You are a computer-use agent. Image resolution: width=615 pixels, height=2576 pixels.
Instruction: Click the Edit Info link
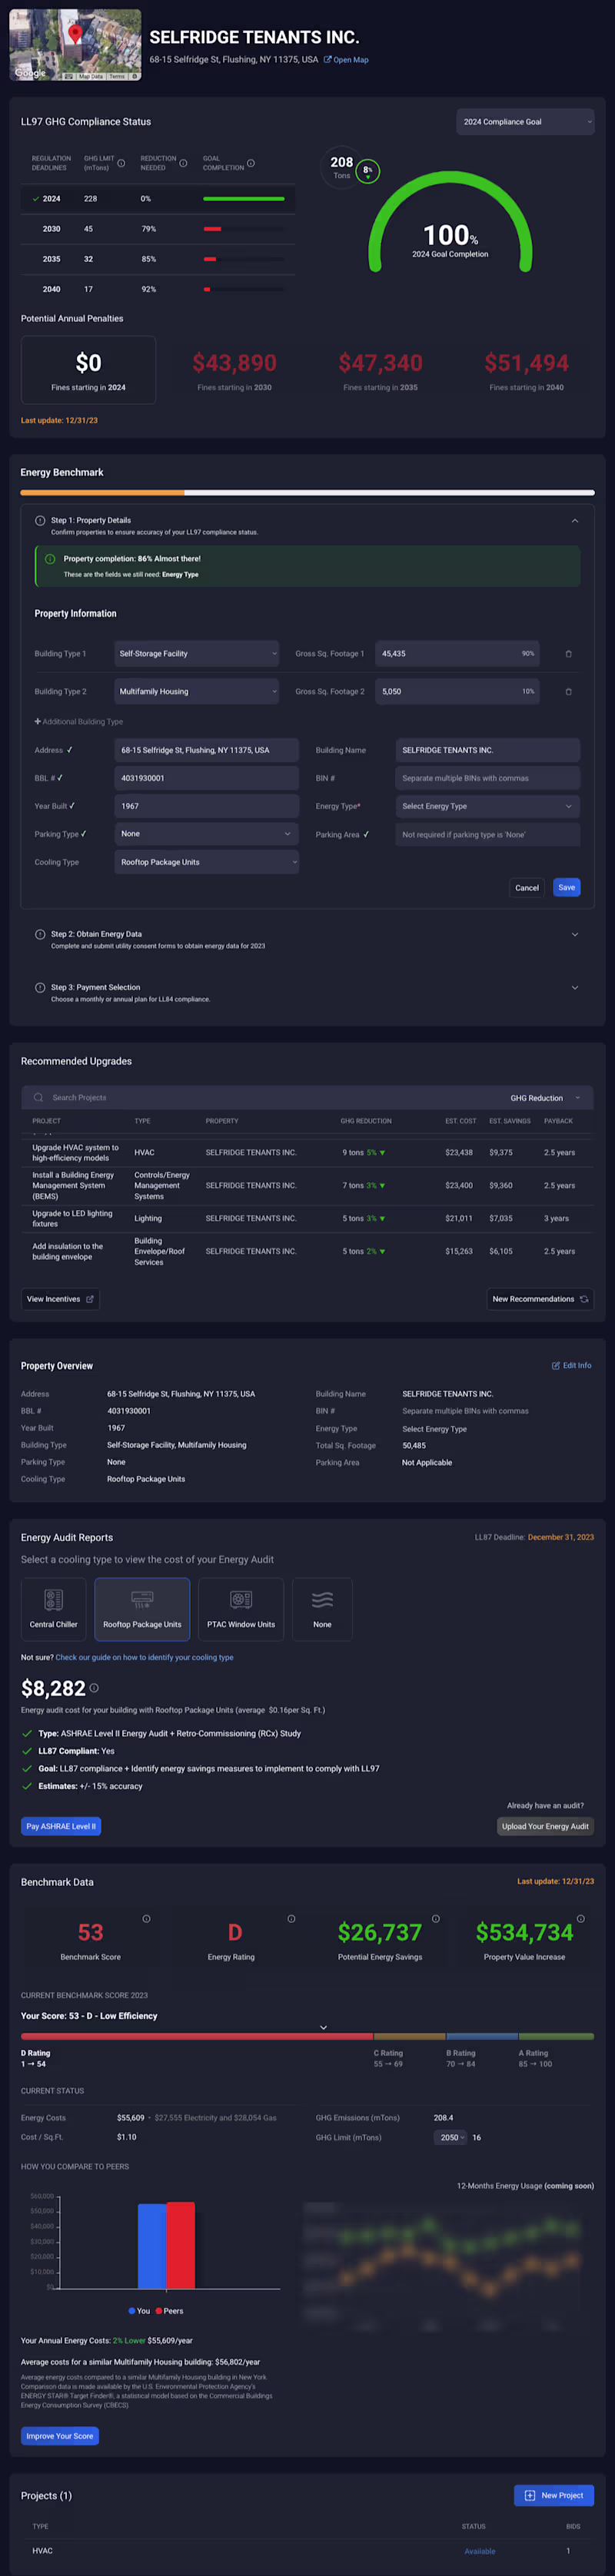(571, 1366)
